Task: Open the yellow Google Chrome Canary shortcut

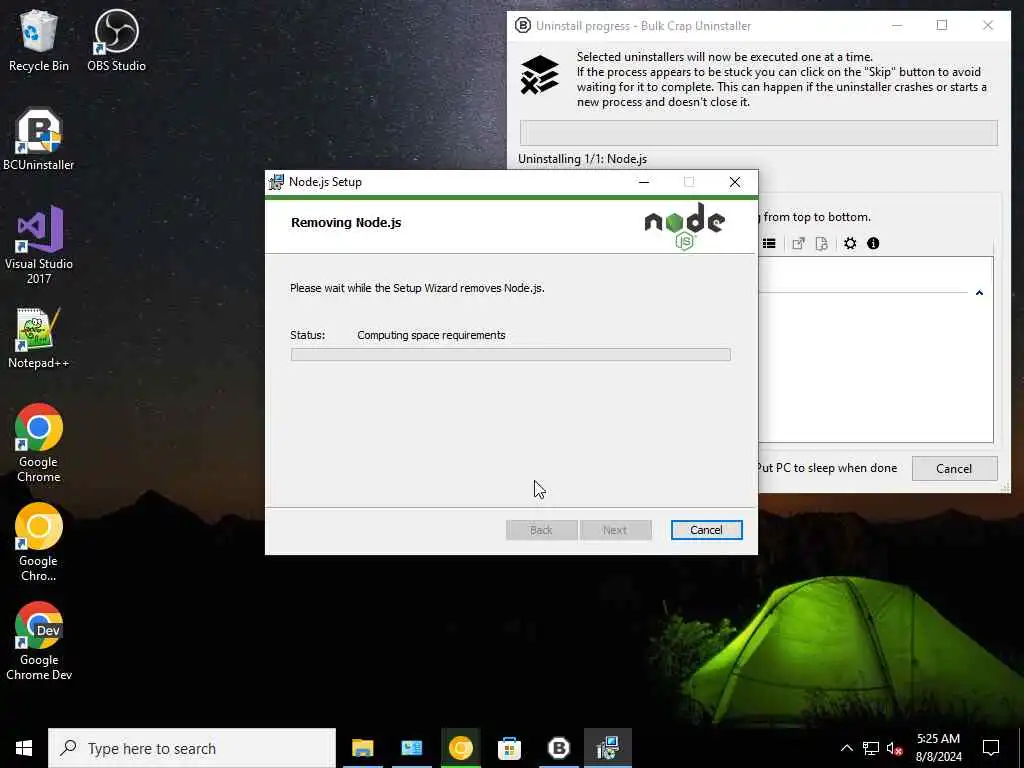Action: [39, 543]
